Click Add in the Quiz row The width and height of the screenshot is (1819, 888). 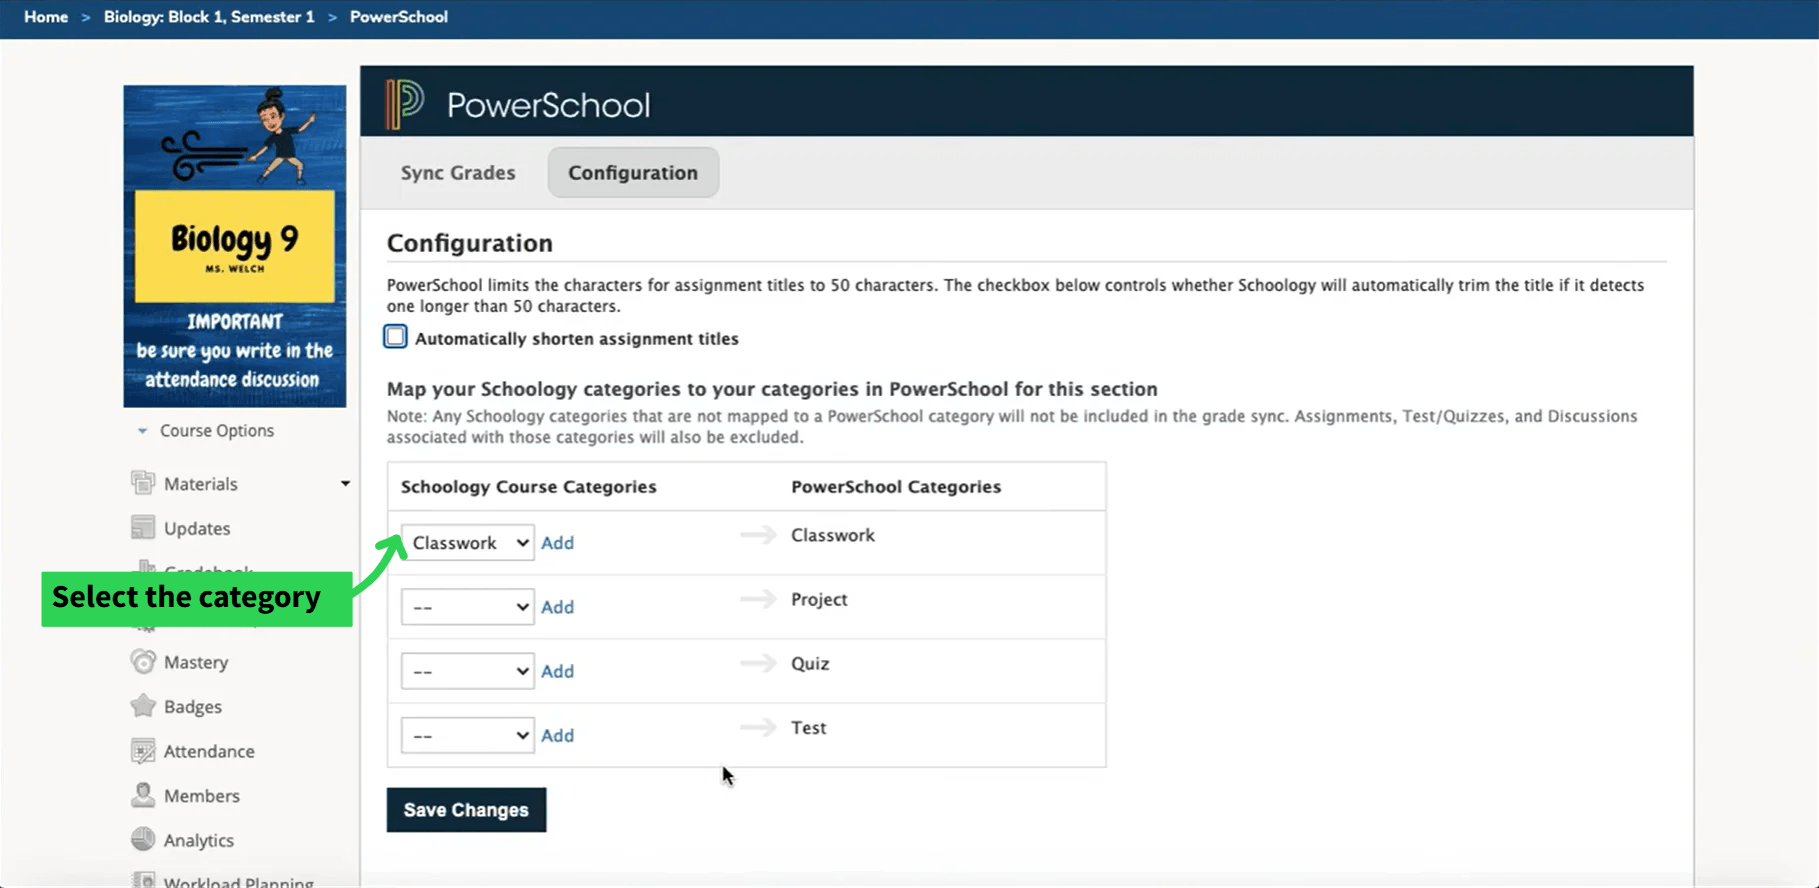(x=557, y=671)
